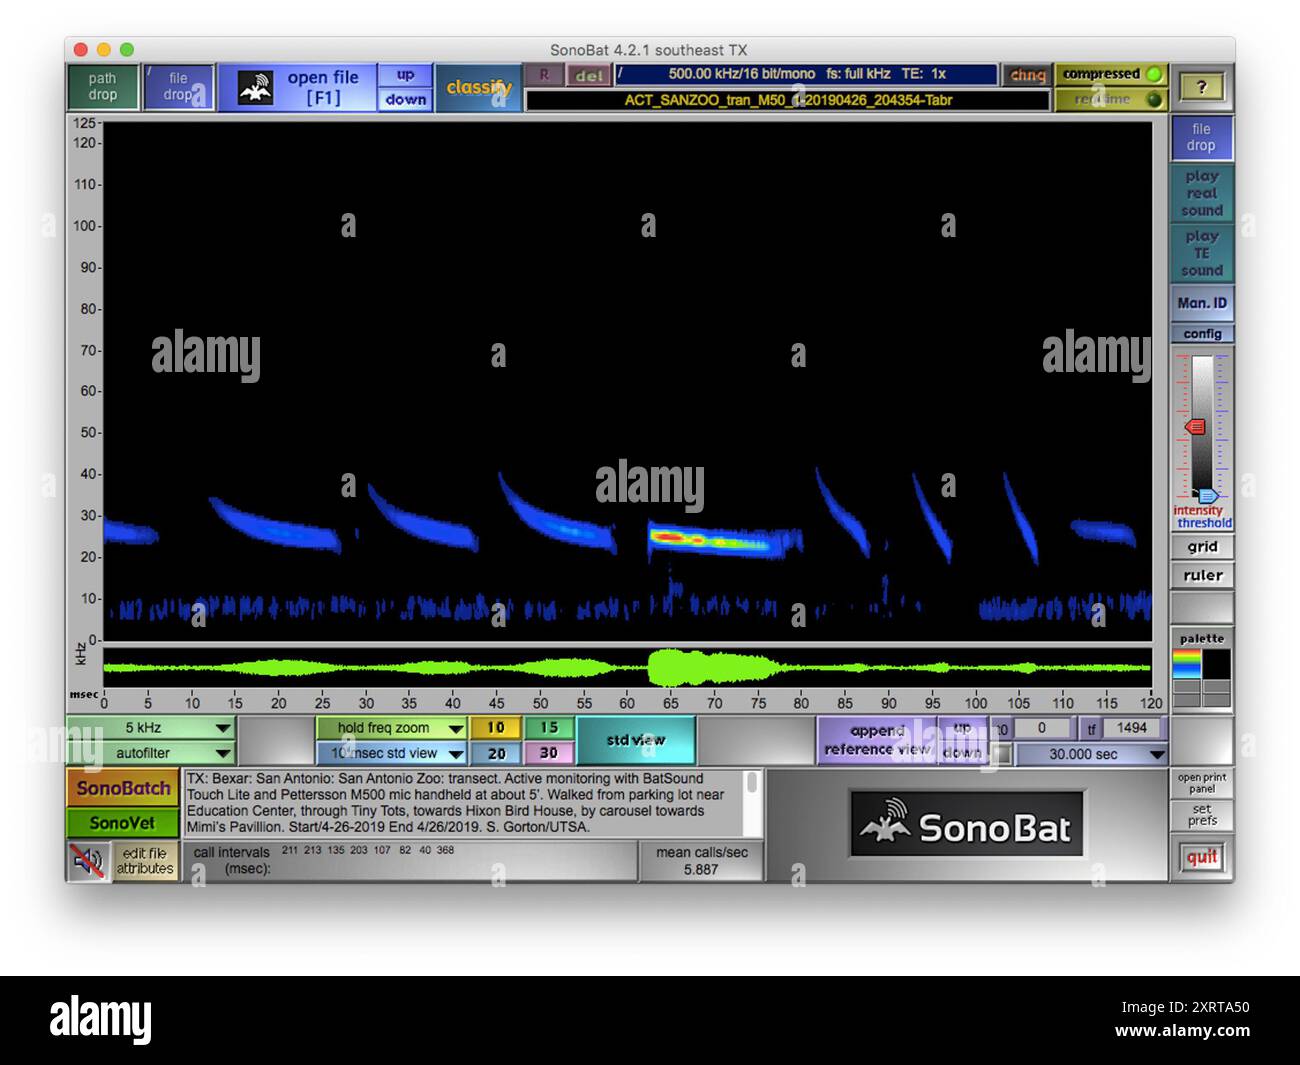Step to next file with top down button
The width and height of the screenshot is (1300, 1065).
click(x=405, y=99)
